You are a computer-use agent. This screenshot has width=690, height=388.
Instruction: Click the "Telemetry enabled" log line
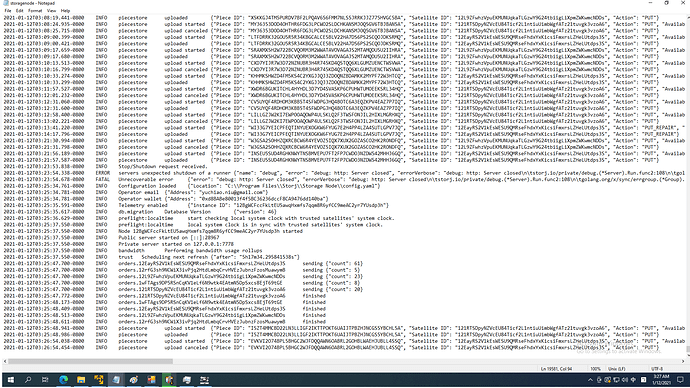click(196, 205)
